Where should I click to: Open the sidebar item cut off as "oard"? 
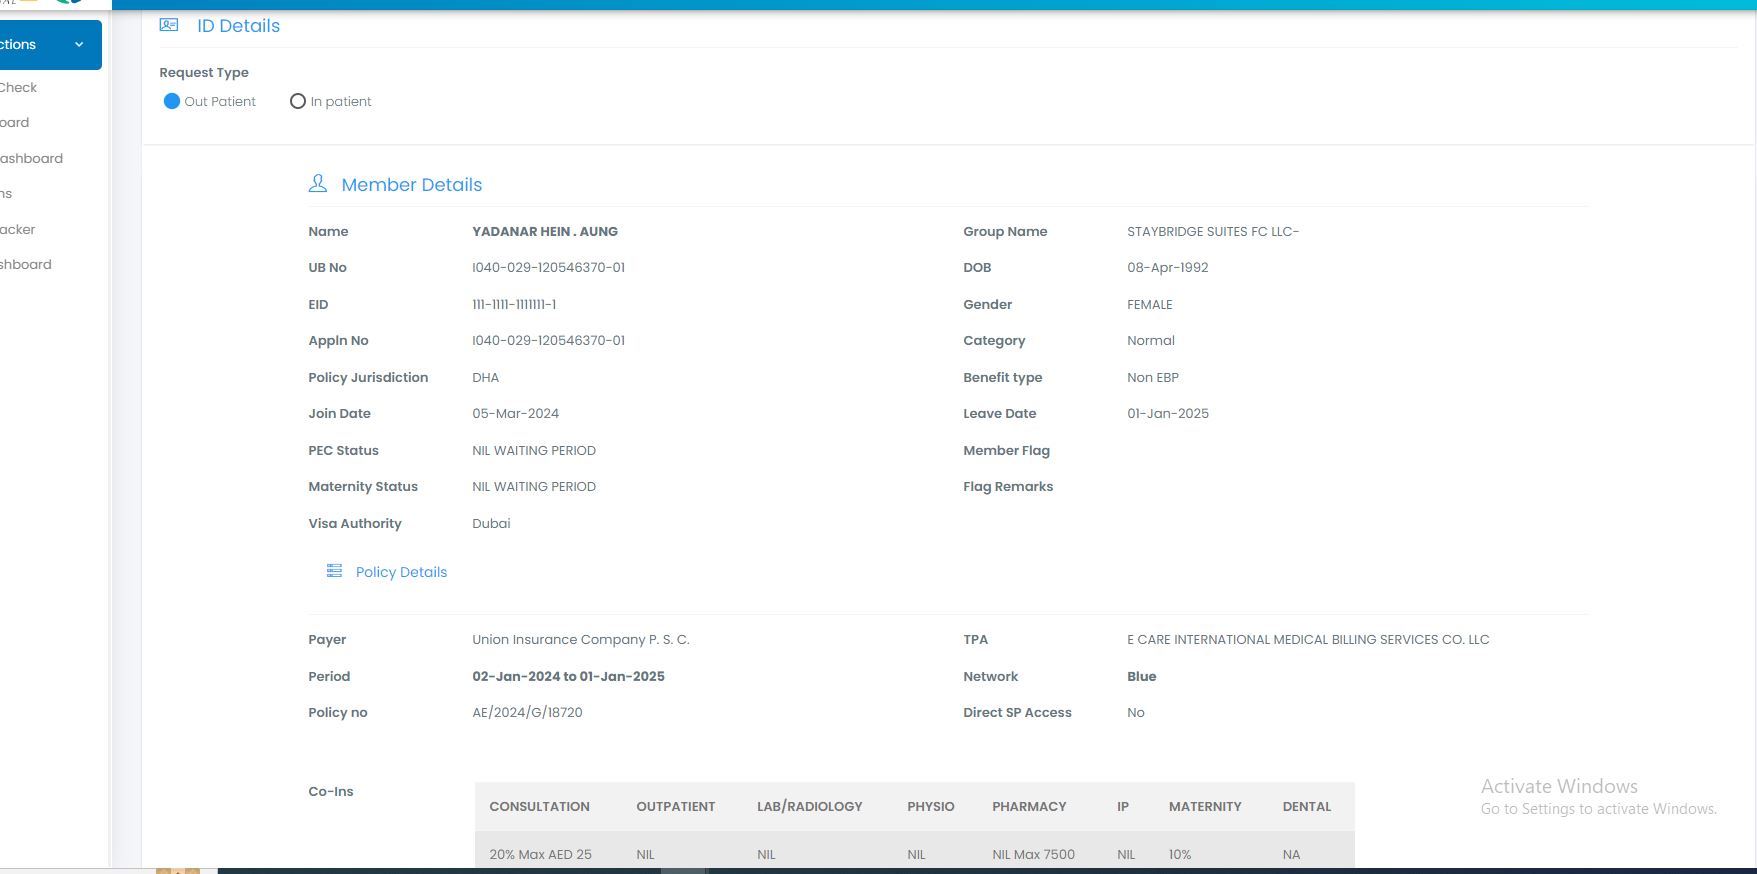tap(14, 123)
